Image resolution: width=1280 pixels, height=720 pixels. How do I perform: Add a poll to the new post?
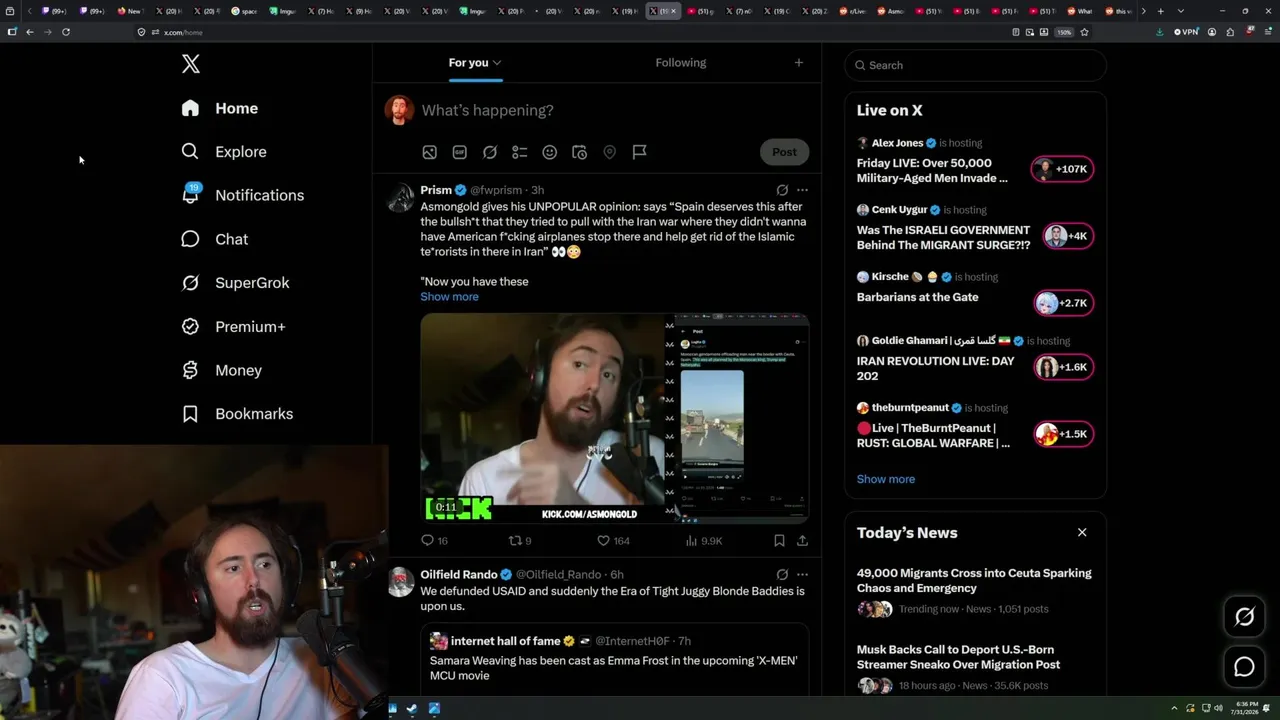point(519,152)
